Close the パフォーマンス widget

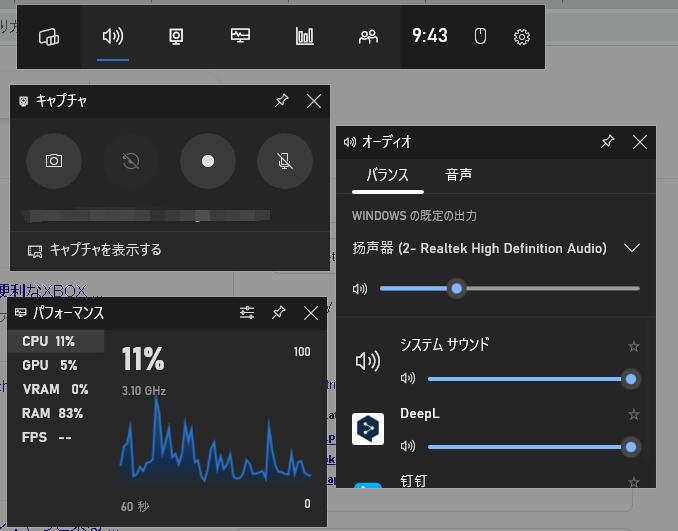311,313
